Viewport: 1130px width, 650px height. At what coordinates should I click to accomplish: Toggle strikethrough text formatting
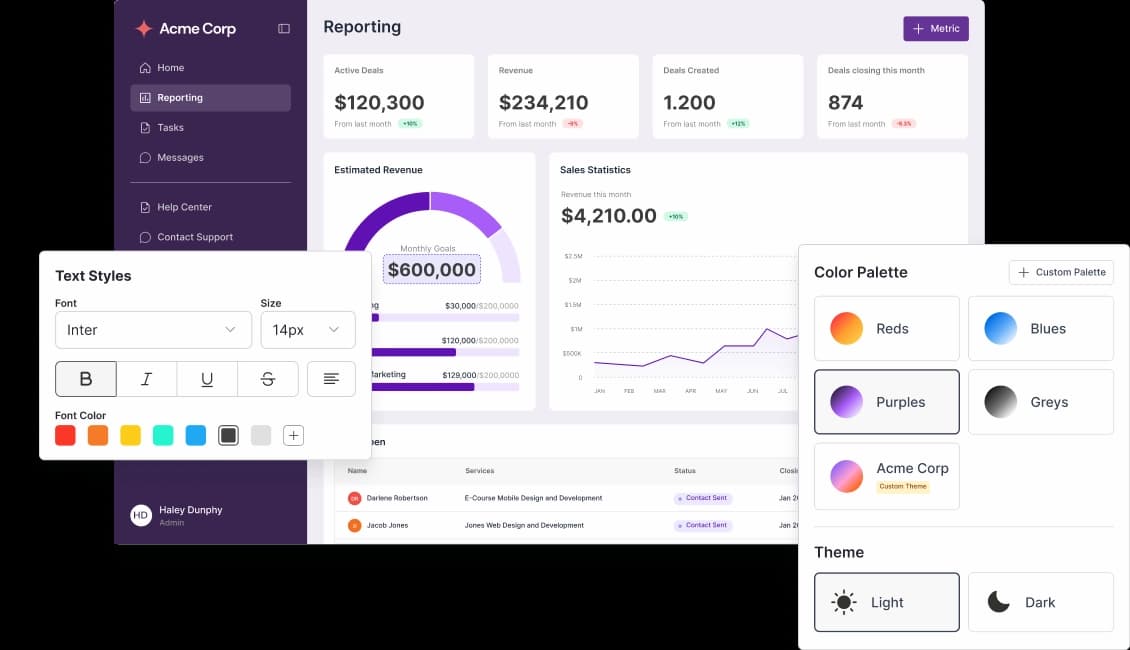tap(267, 379)
